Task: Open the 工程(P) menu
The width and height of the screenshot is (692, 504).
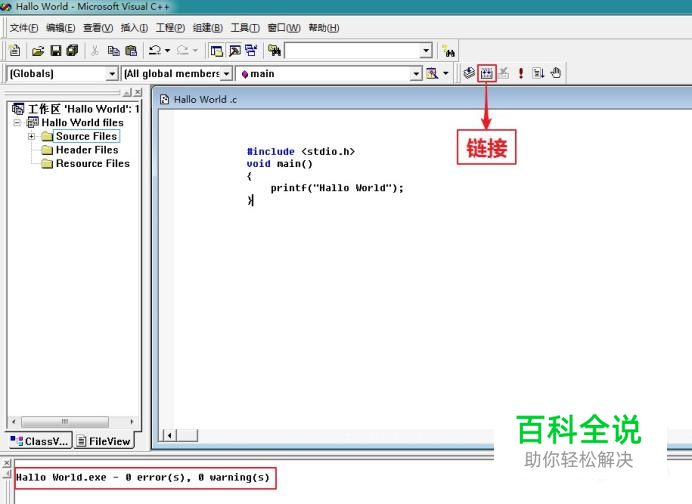Action: [170, 28]
